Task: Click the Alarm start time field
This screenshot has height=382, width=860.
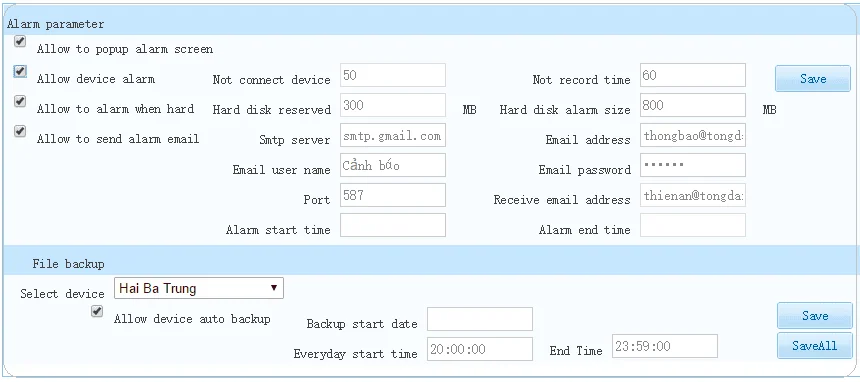Action: click(393, 225)
